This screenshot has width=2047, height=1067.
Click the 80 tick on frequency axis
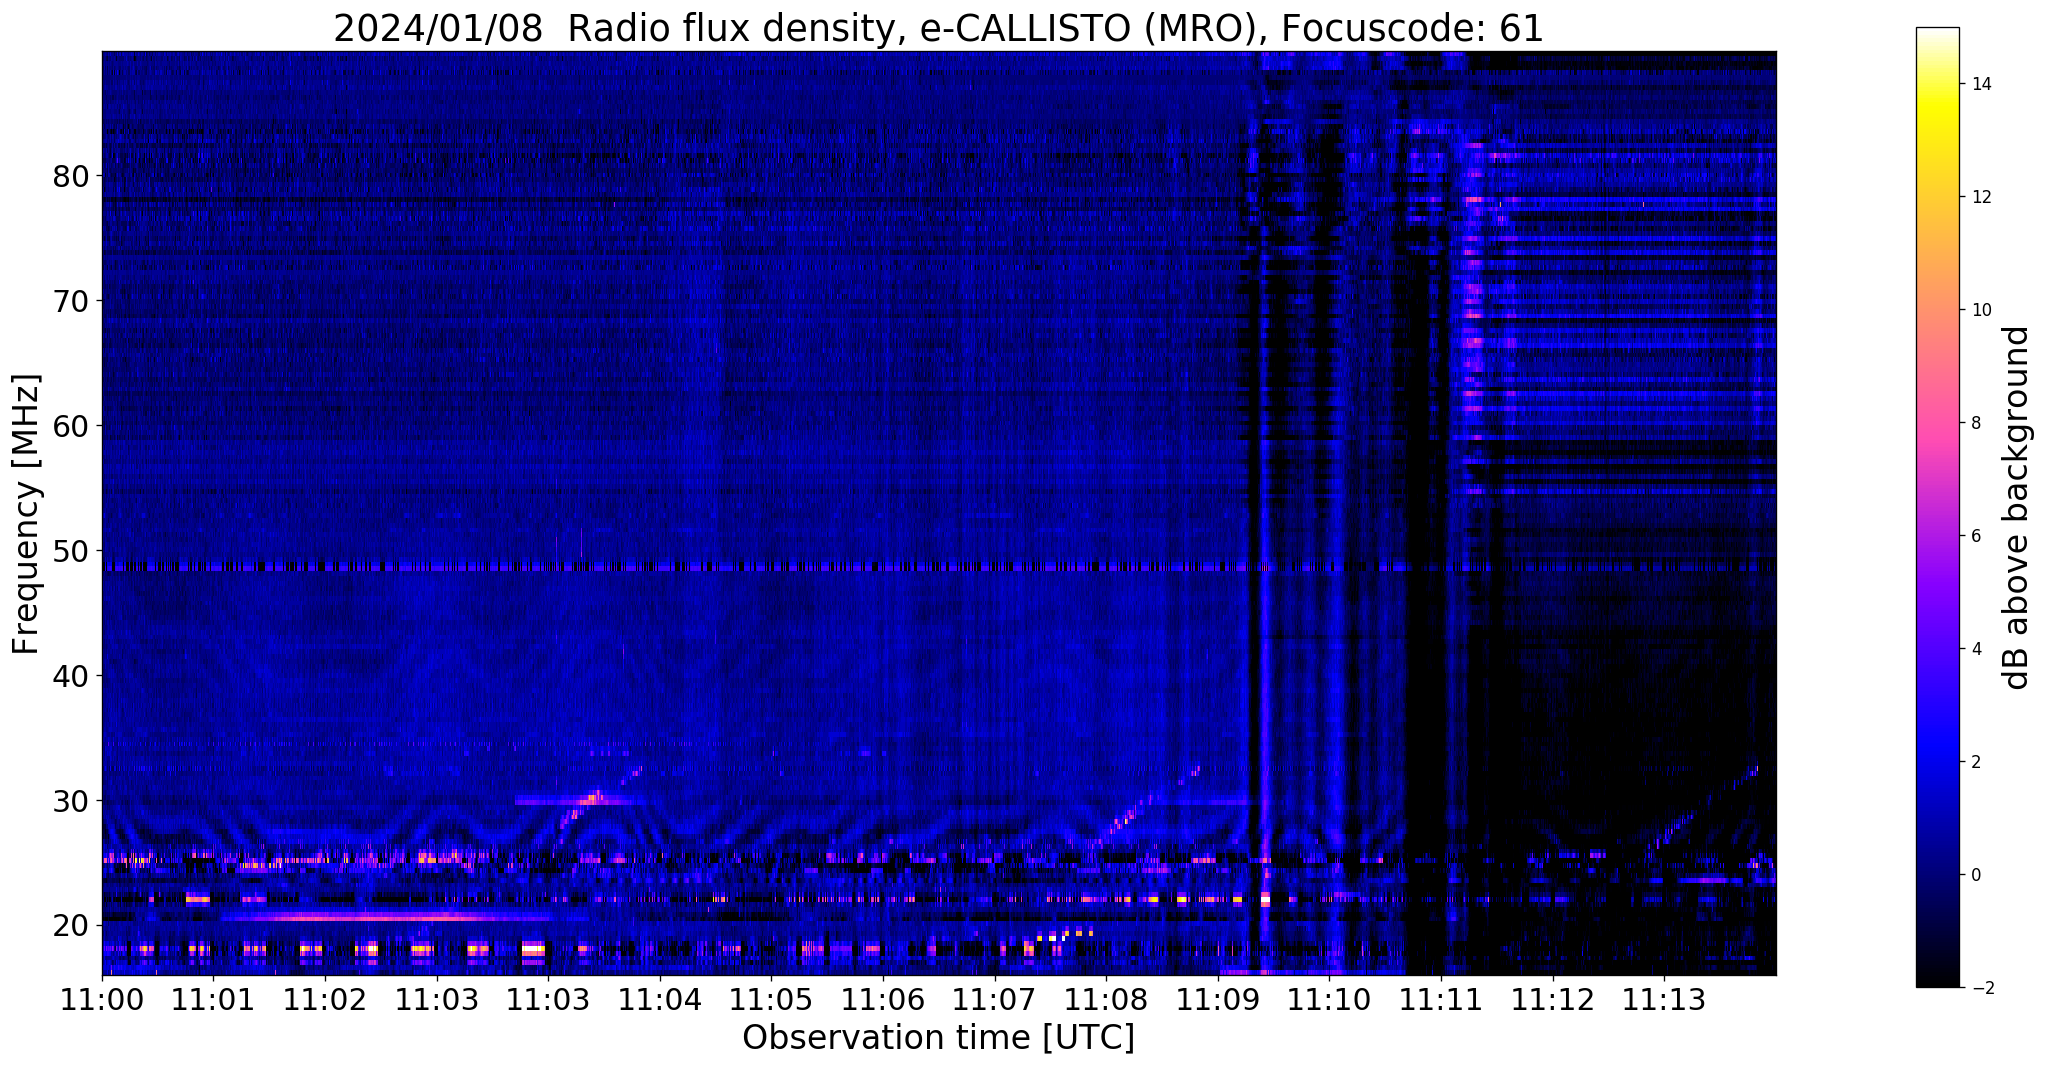click(71, 177)
